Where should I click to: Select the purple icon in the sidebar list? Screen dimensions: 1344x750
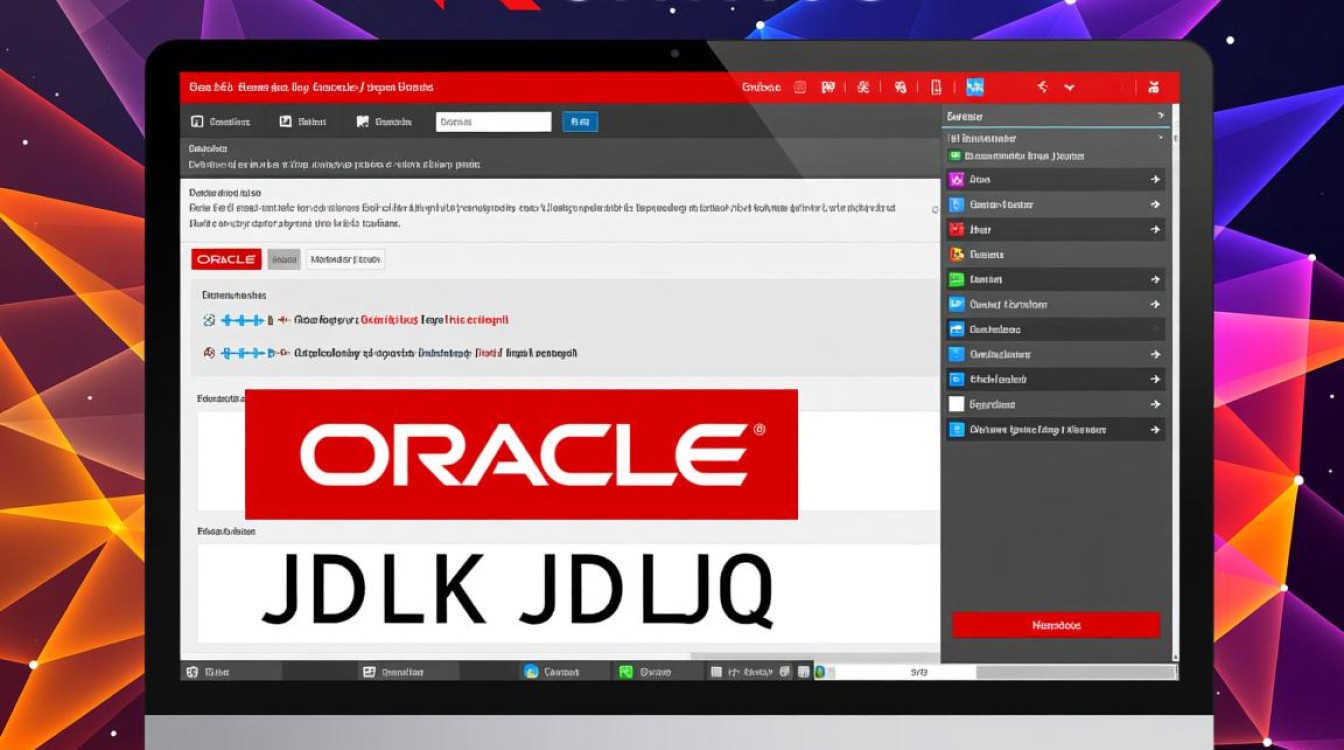[x=955, y=179]
